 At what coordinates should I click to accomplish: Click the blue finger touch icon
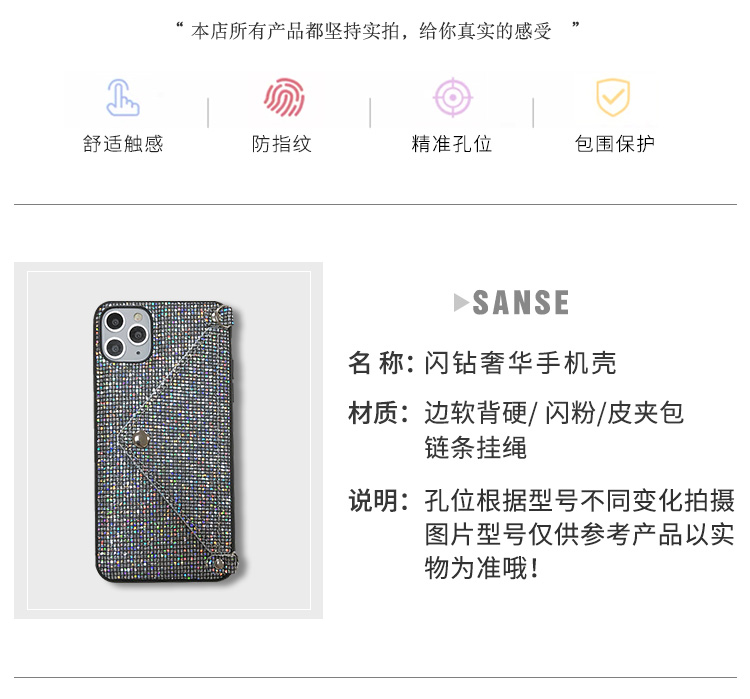123,98
